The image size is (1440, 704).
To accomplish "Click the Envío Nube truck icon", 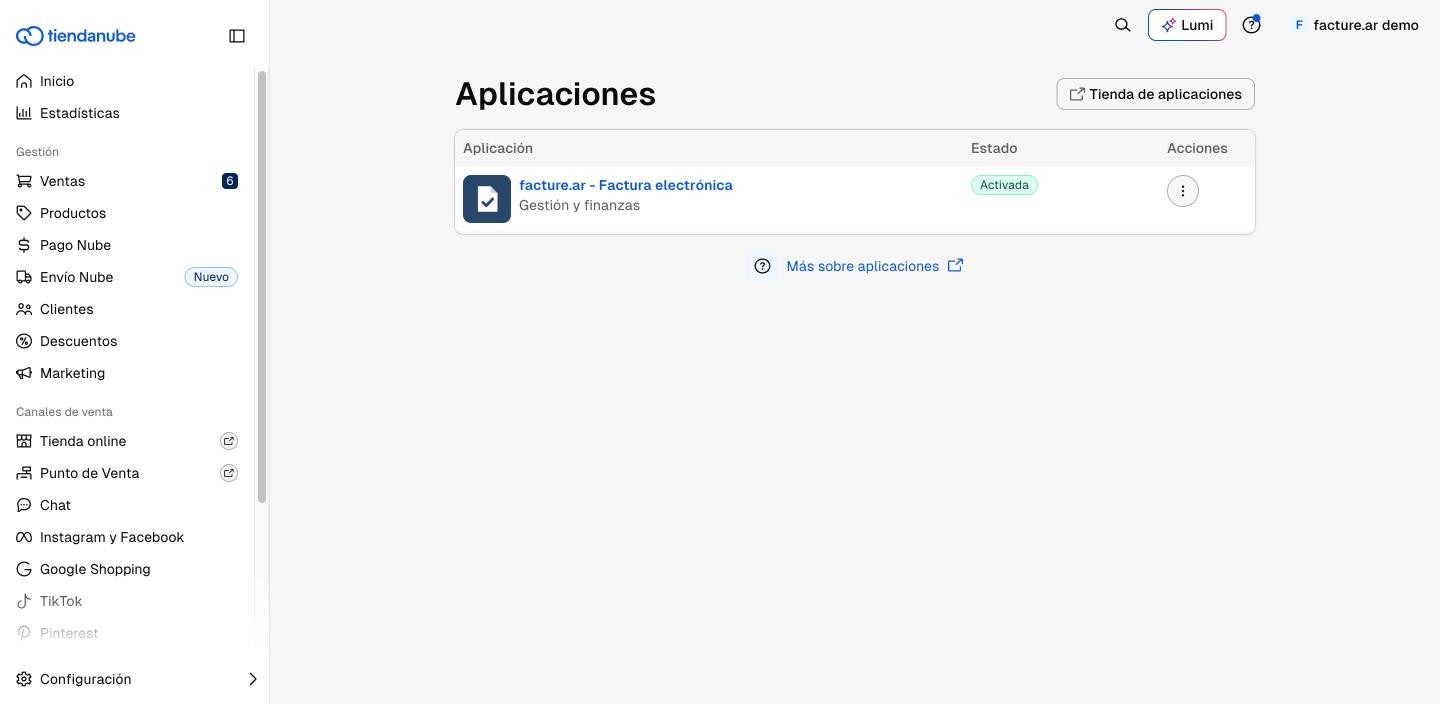I will 24,277.
